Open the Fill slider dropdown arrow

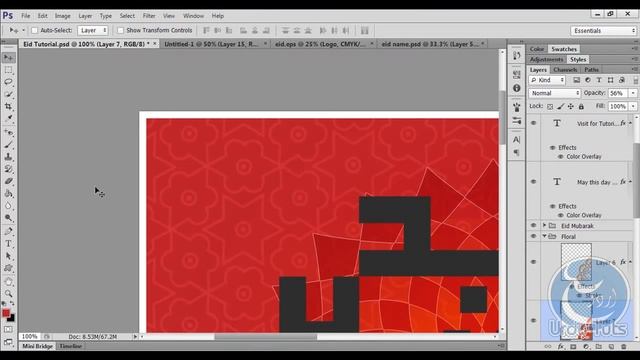(633, 107)
